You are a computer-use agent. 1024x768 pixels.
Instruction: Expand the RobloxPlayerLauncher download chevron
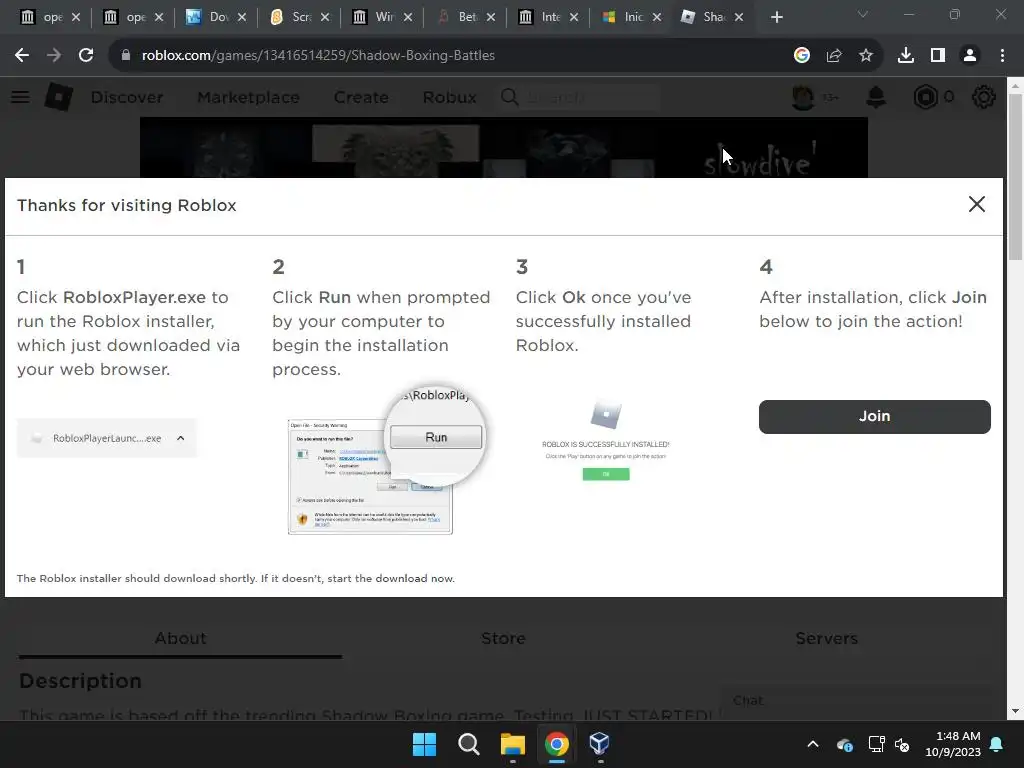point(181,438)
